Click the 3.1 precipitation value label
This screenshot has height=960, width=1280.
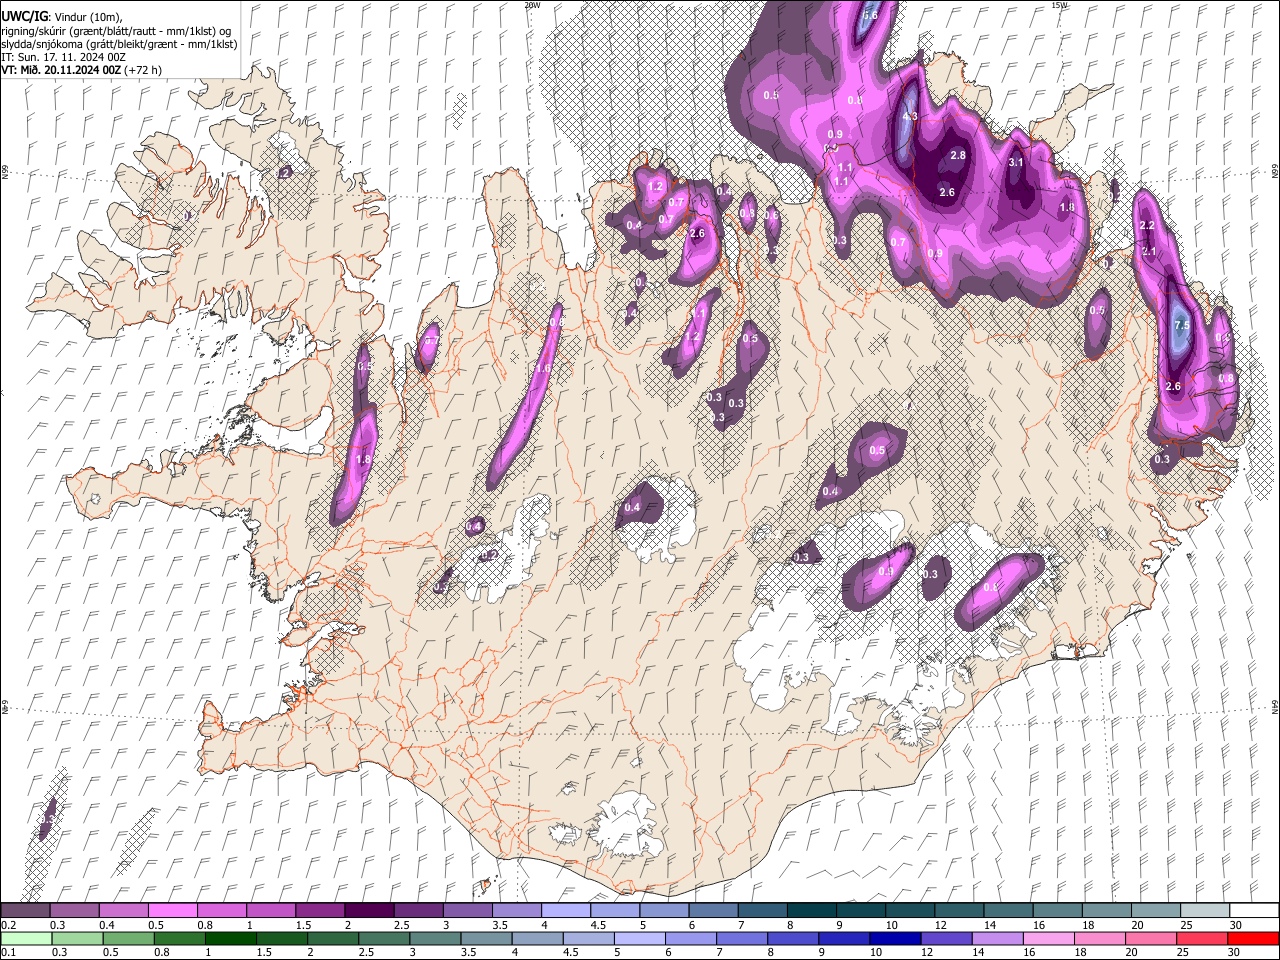point(1016,162)
